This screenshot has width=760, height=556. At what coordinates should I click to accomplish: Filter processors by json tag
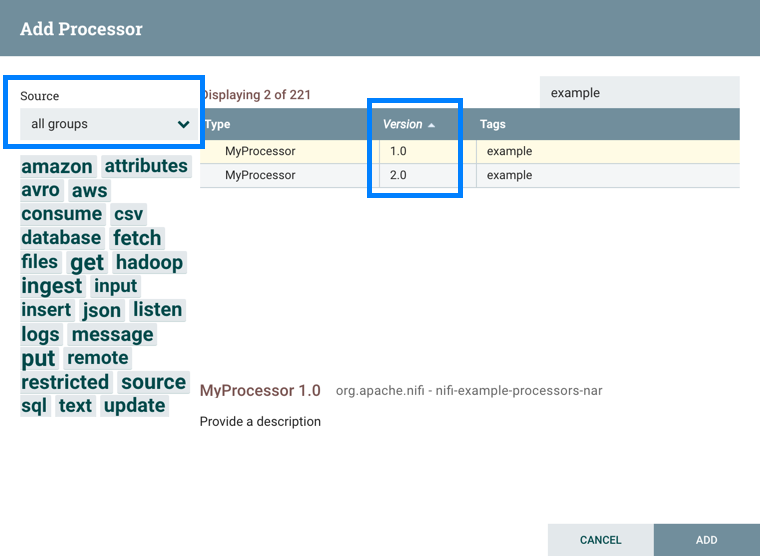click(x=102, y=310)
